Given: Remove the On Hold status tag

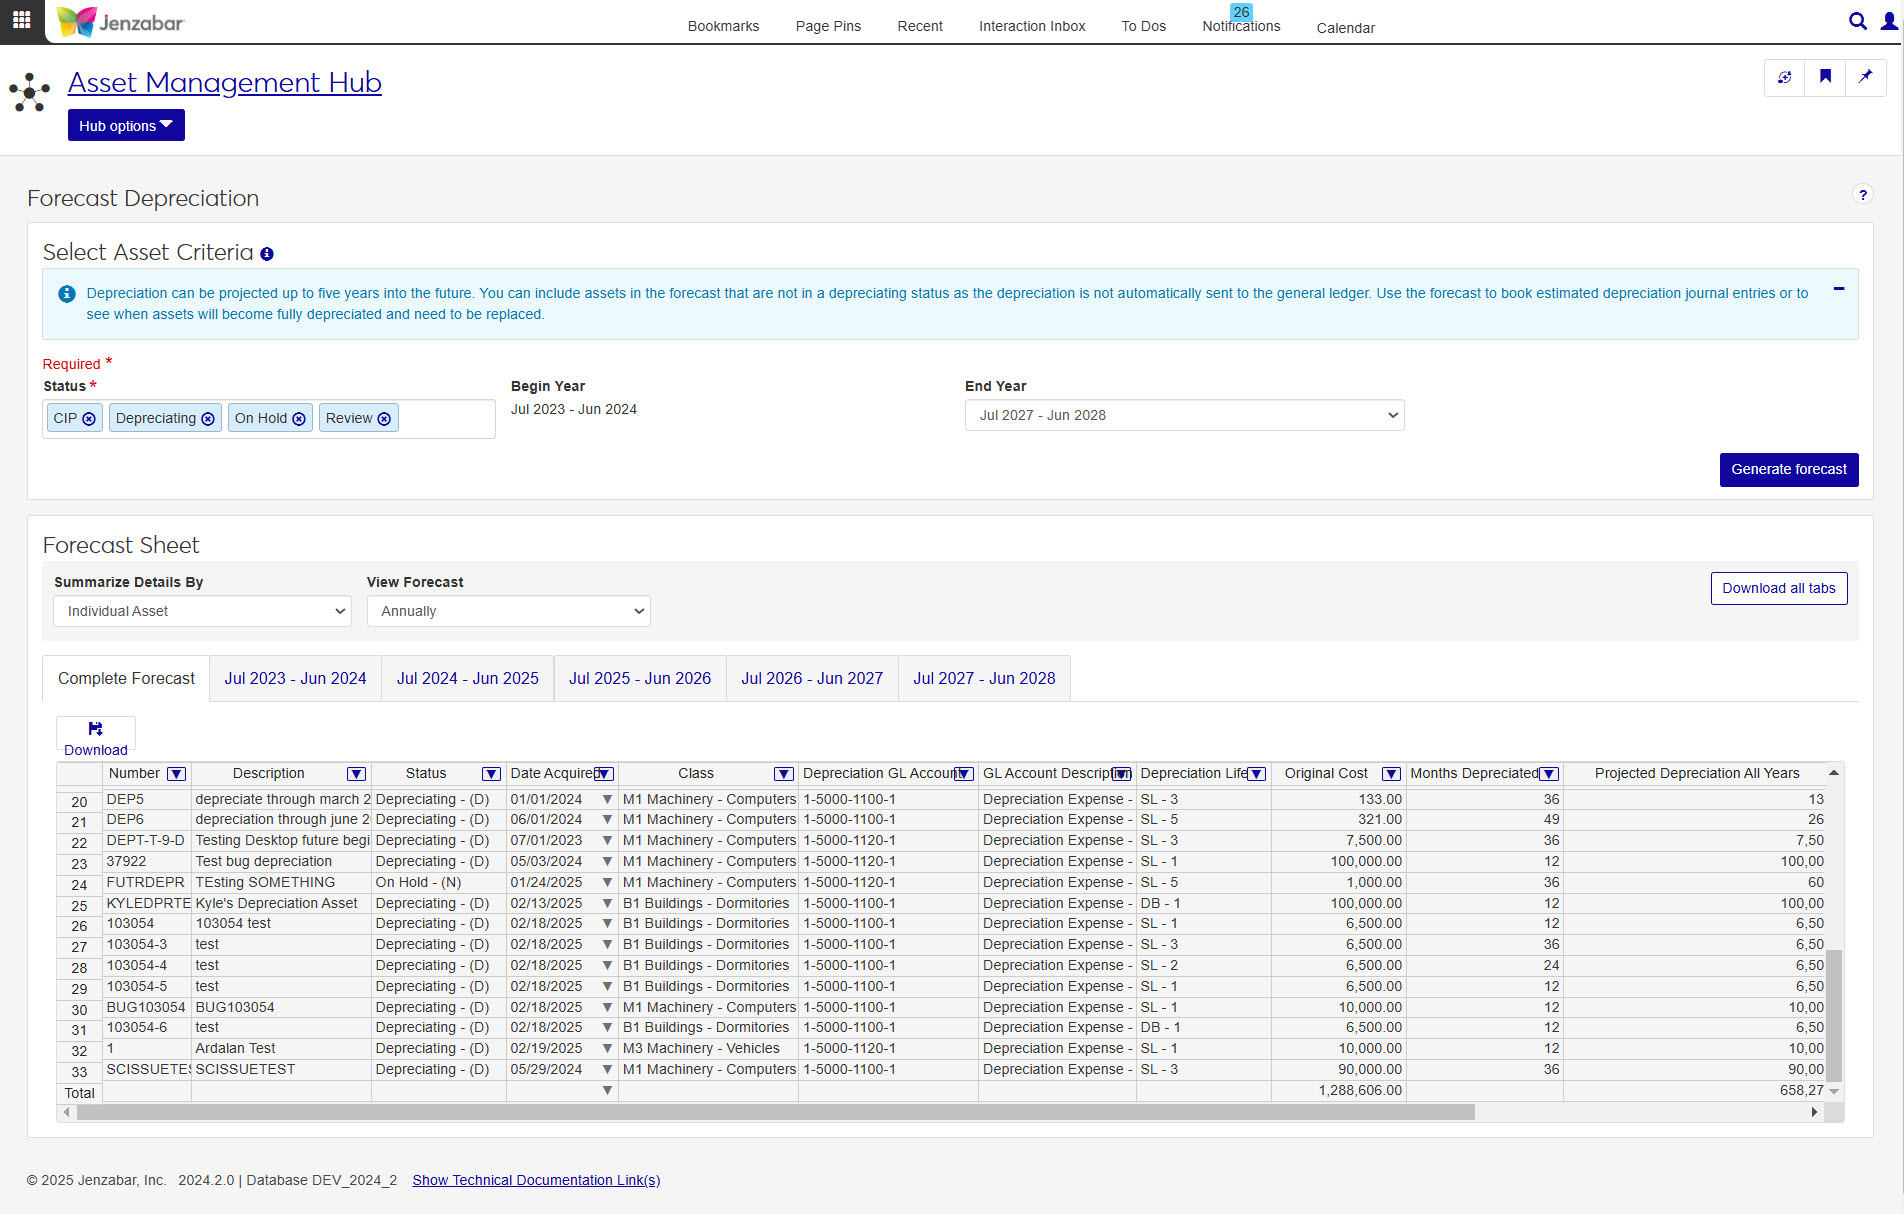Looking at the screenshot, I should pos(299,419).
